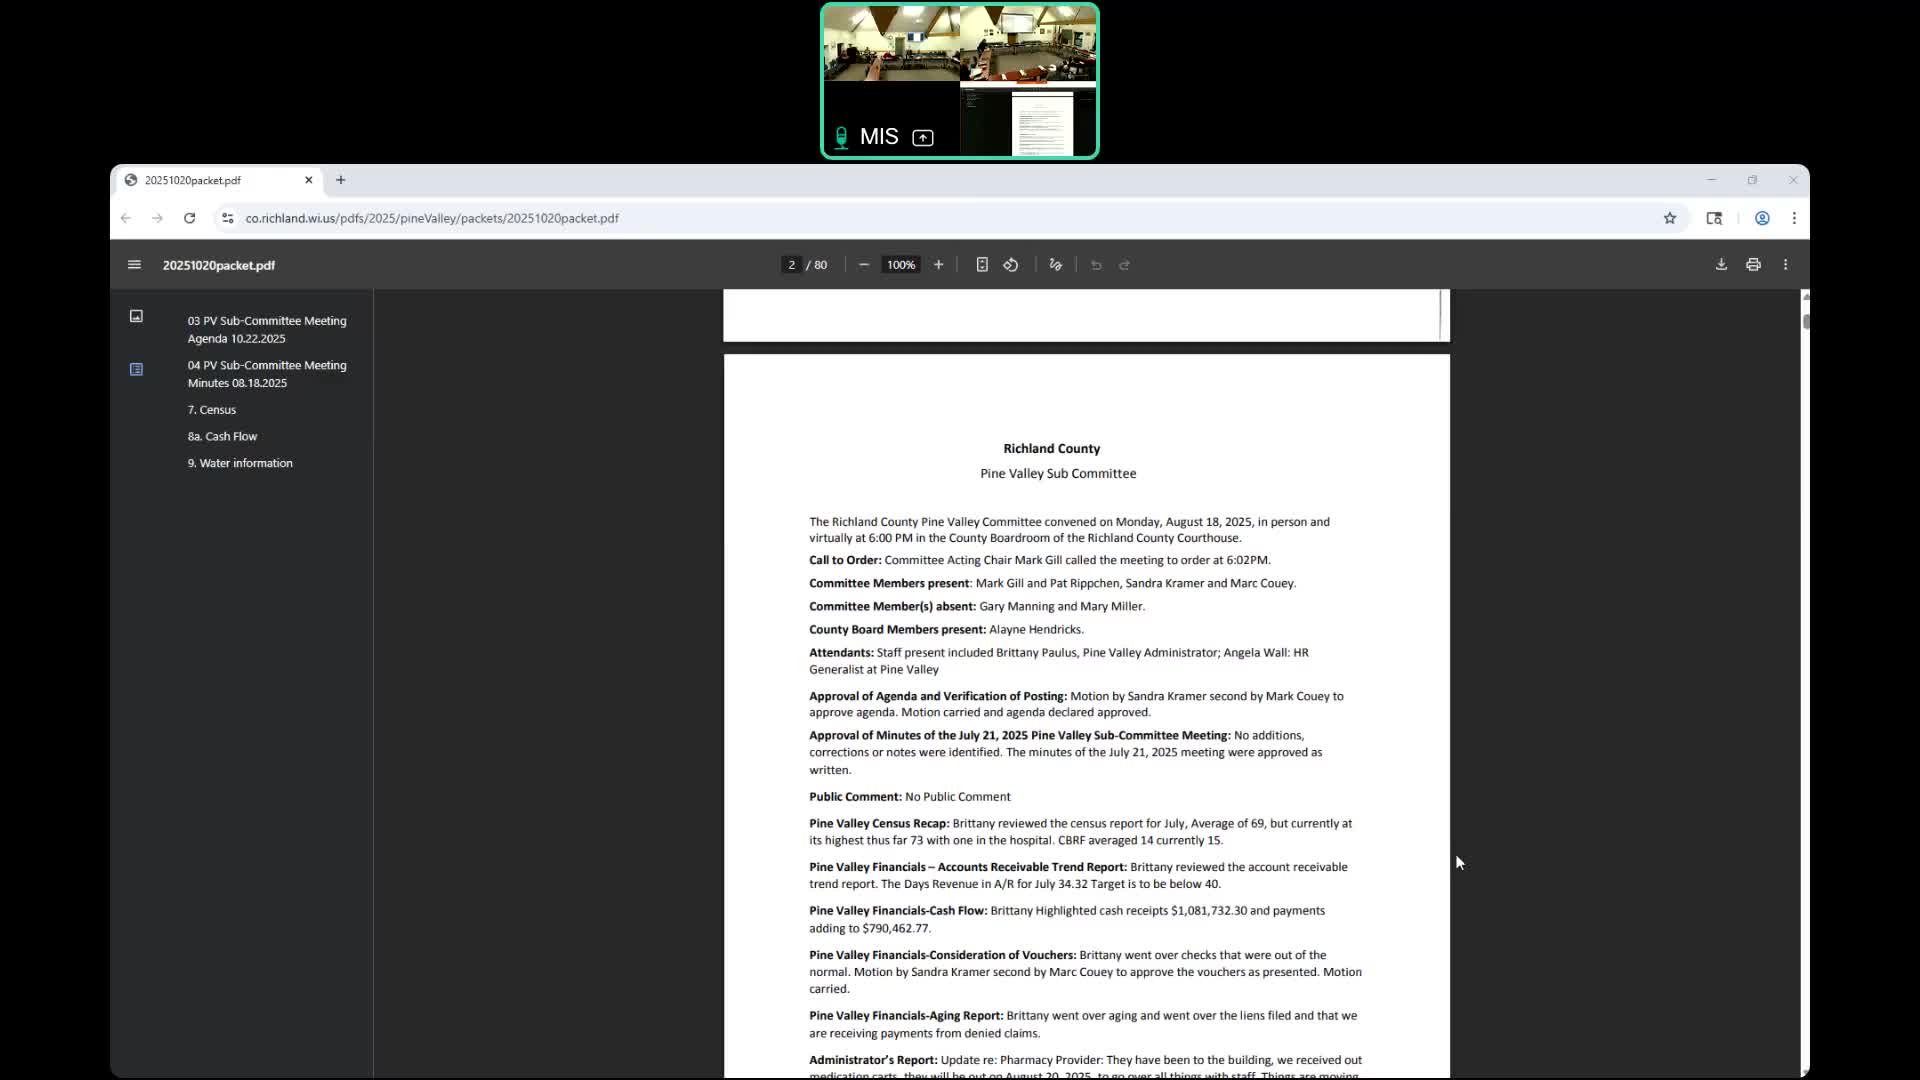Open the Chrome browser options menu
This screenshot has width=1920, height=1080.
point(1794,218)
